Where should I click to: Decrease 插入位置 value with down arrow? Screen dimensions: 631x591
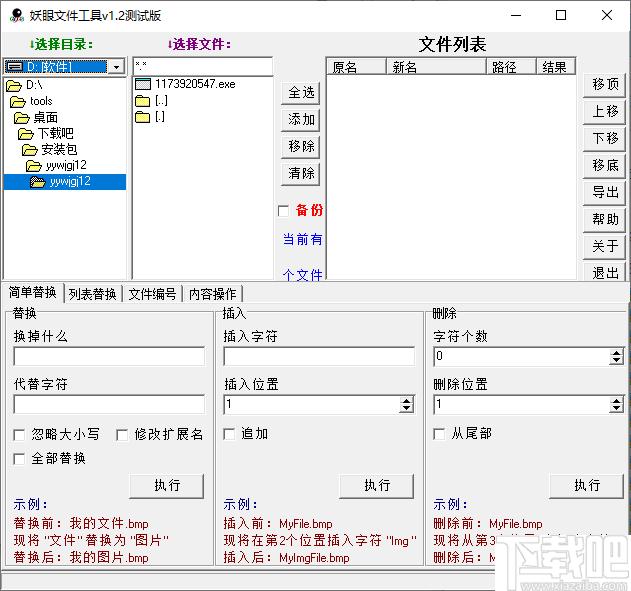click(x=406, y=408)
